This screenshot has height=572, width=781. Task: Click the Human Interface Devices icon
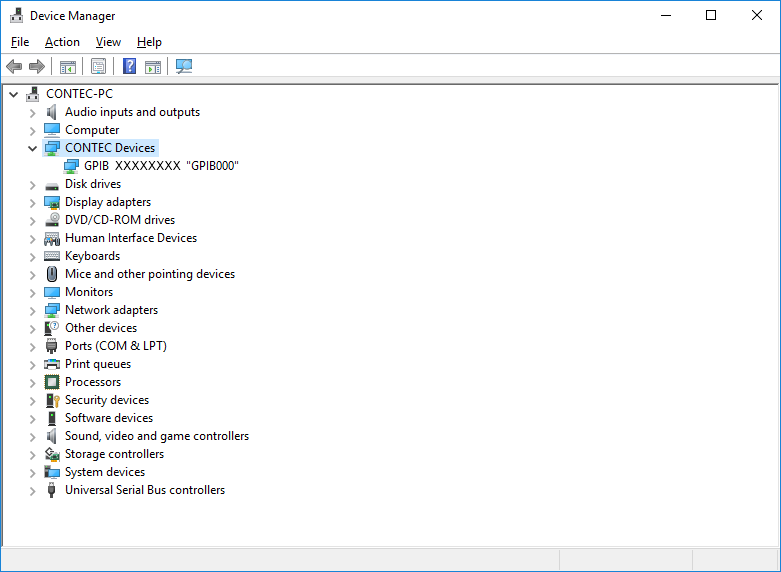tap(52, 239)
